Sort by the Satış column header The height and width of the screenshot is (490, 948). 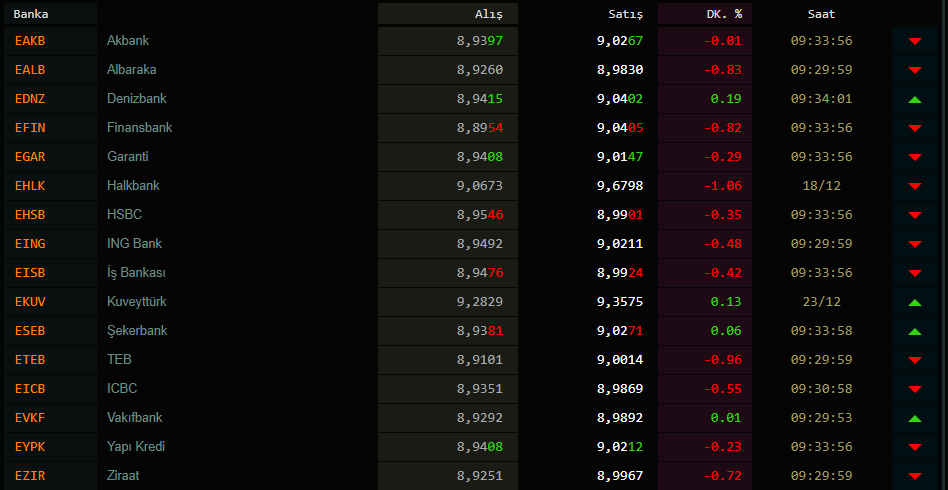tap(626, 14)
